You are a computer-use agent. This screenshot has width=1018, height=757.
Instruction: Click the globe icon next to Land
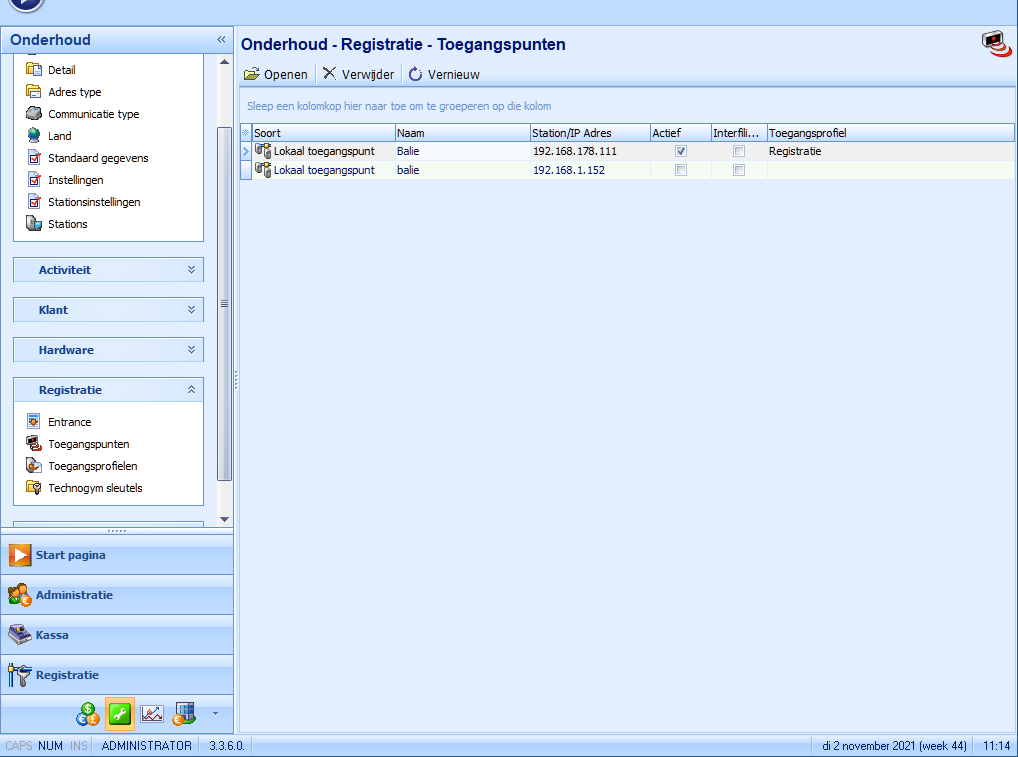click(33, 136)
